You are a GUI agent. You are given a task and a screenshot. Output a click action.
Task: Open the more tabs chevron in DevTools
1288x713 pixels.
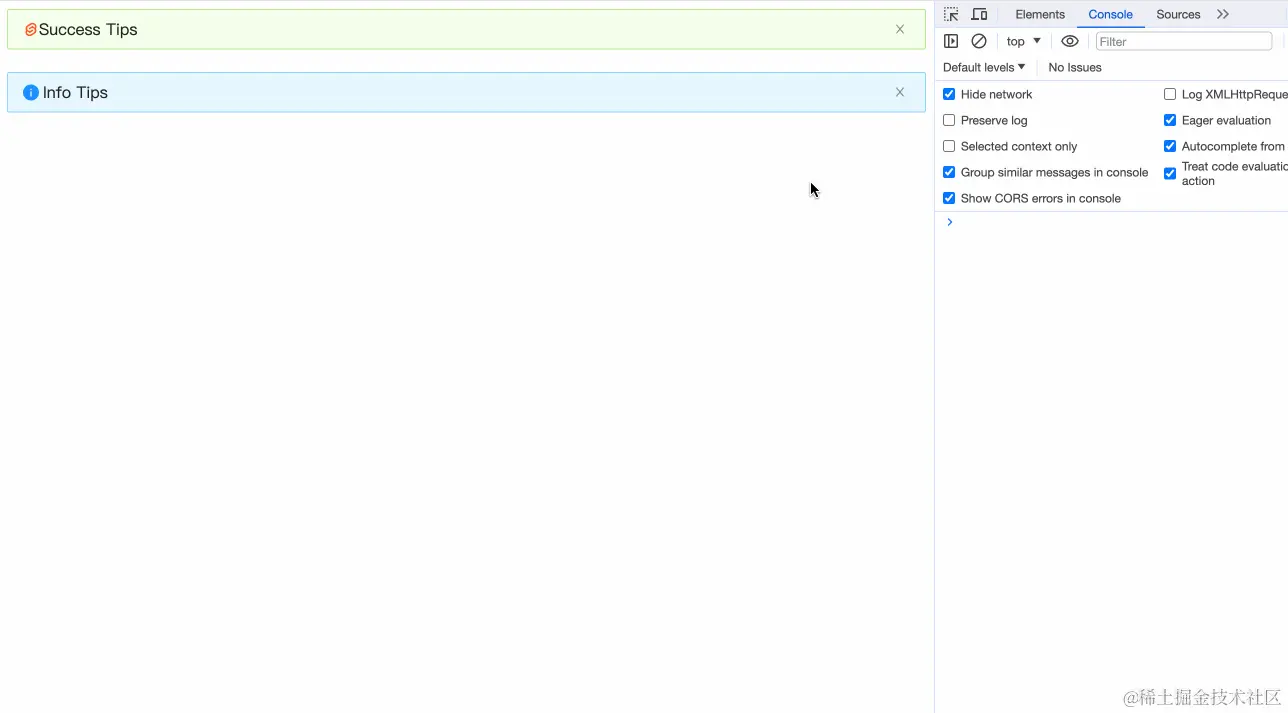click(1223, 14)
